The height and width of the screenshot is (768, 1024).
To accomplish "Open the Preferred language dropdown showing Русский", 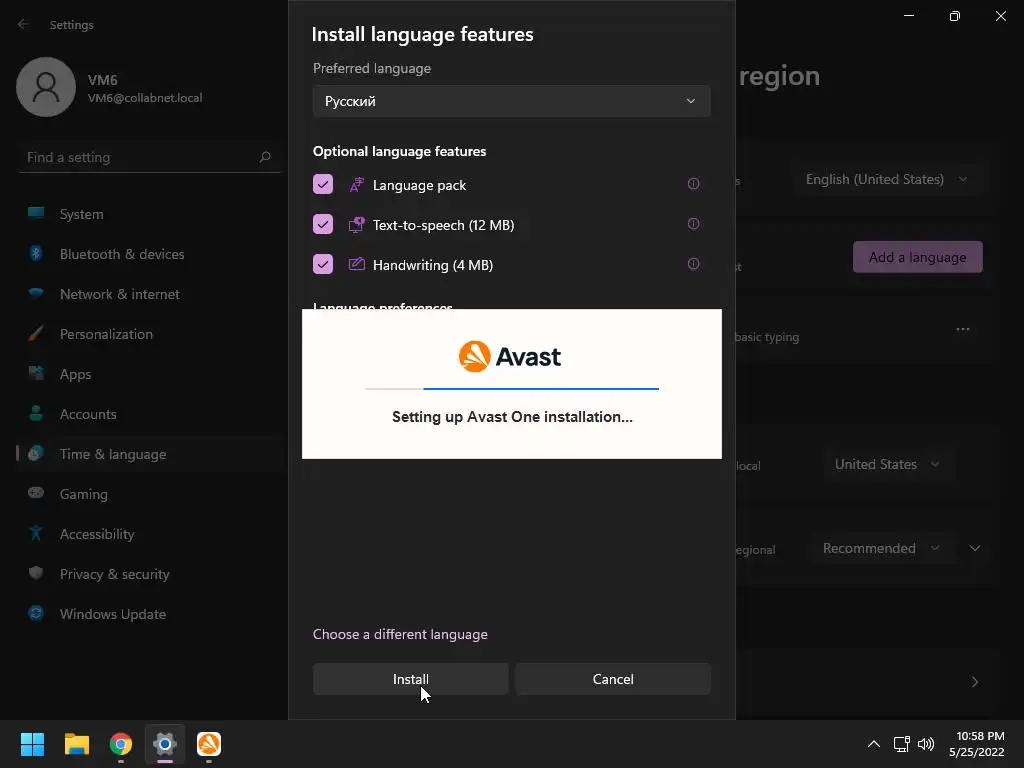I will (511, 101).
